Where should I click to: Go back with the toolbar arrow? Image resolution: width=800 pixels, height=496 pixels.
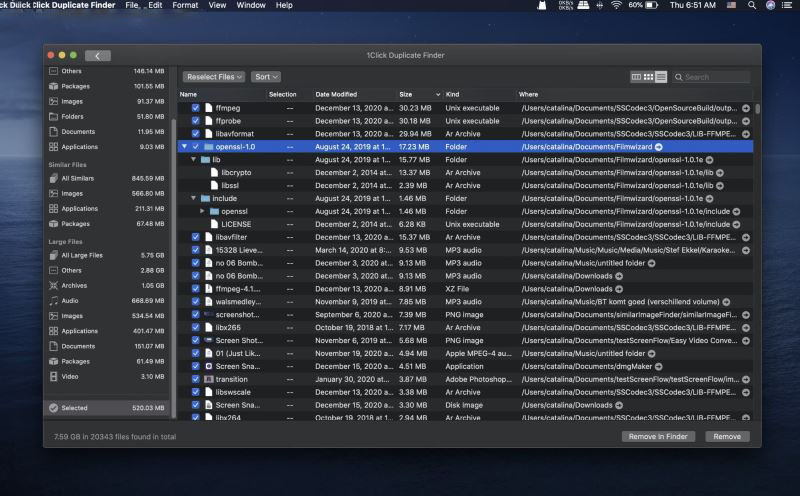(97, 56)
